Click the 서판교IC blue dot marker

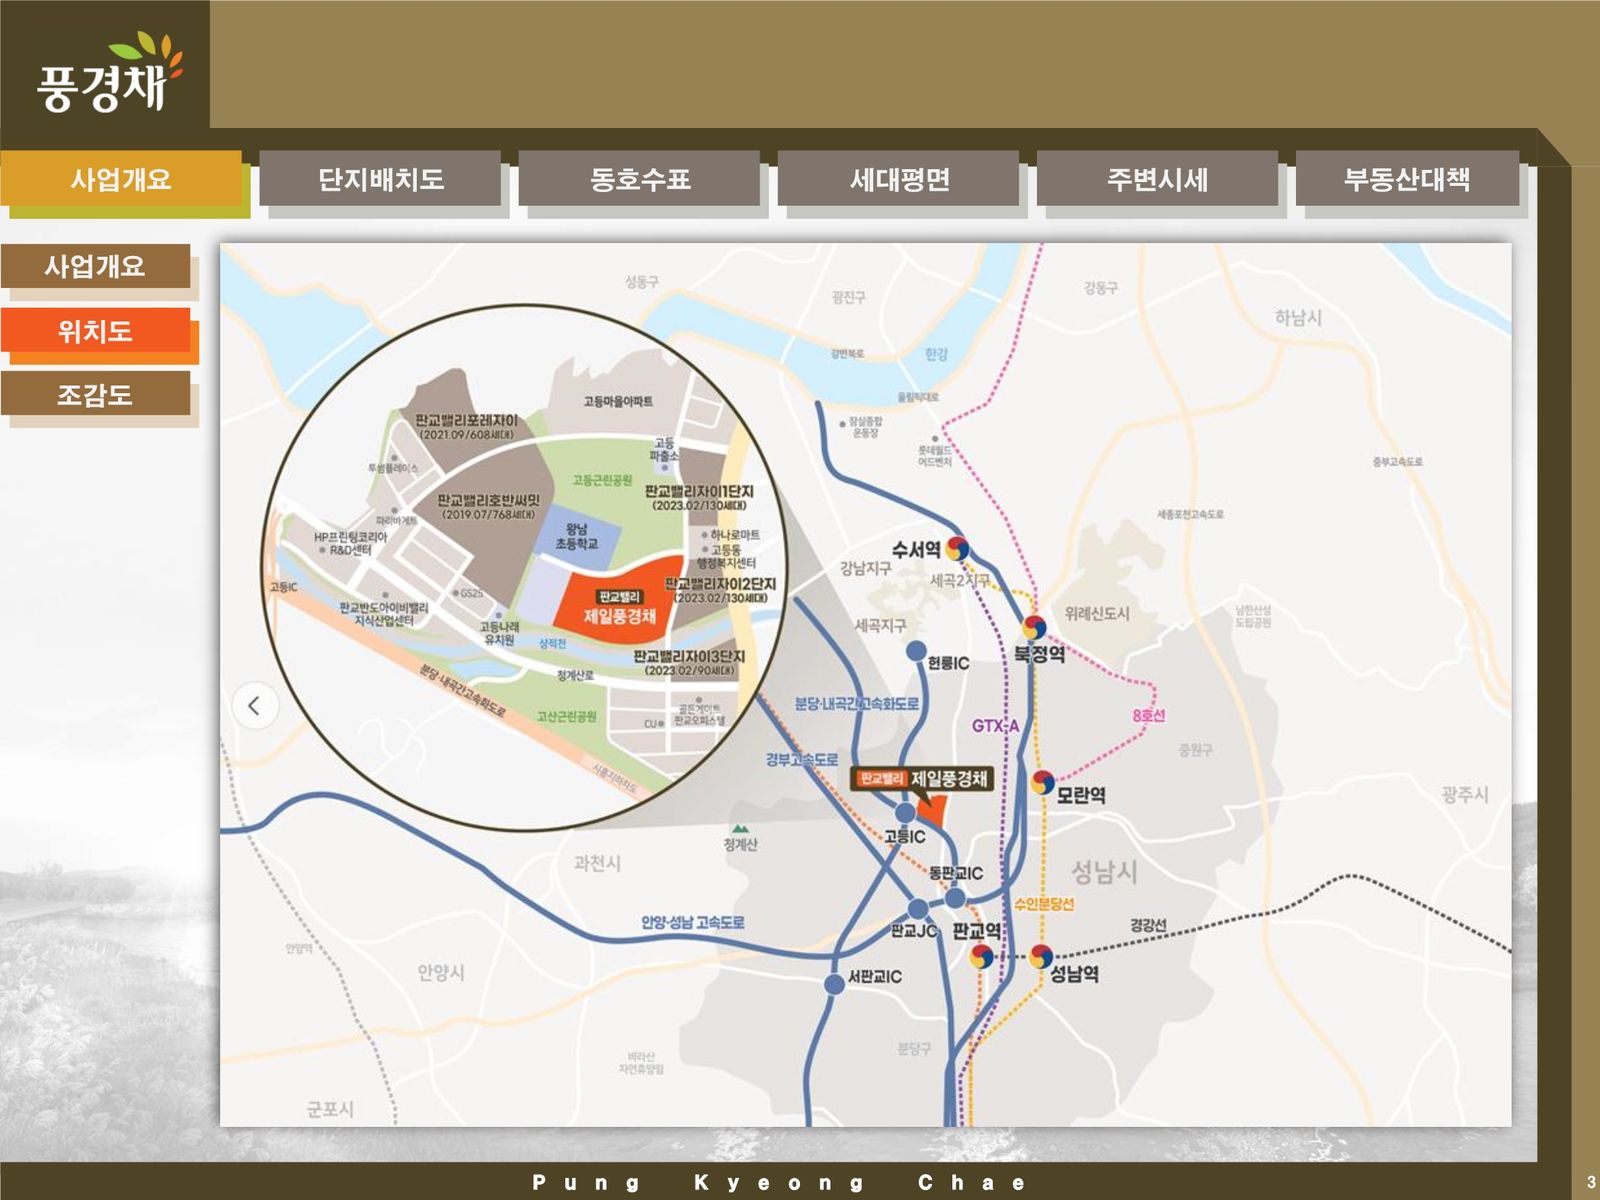[834, 984]
